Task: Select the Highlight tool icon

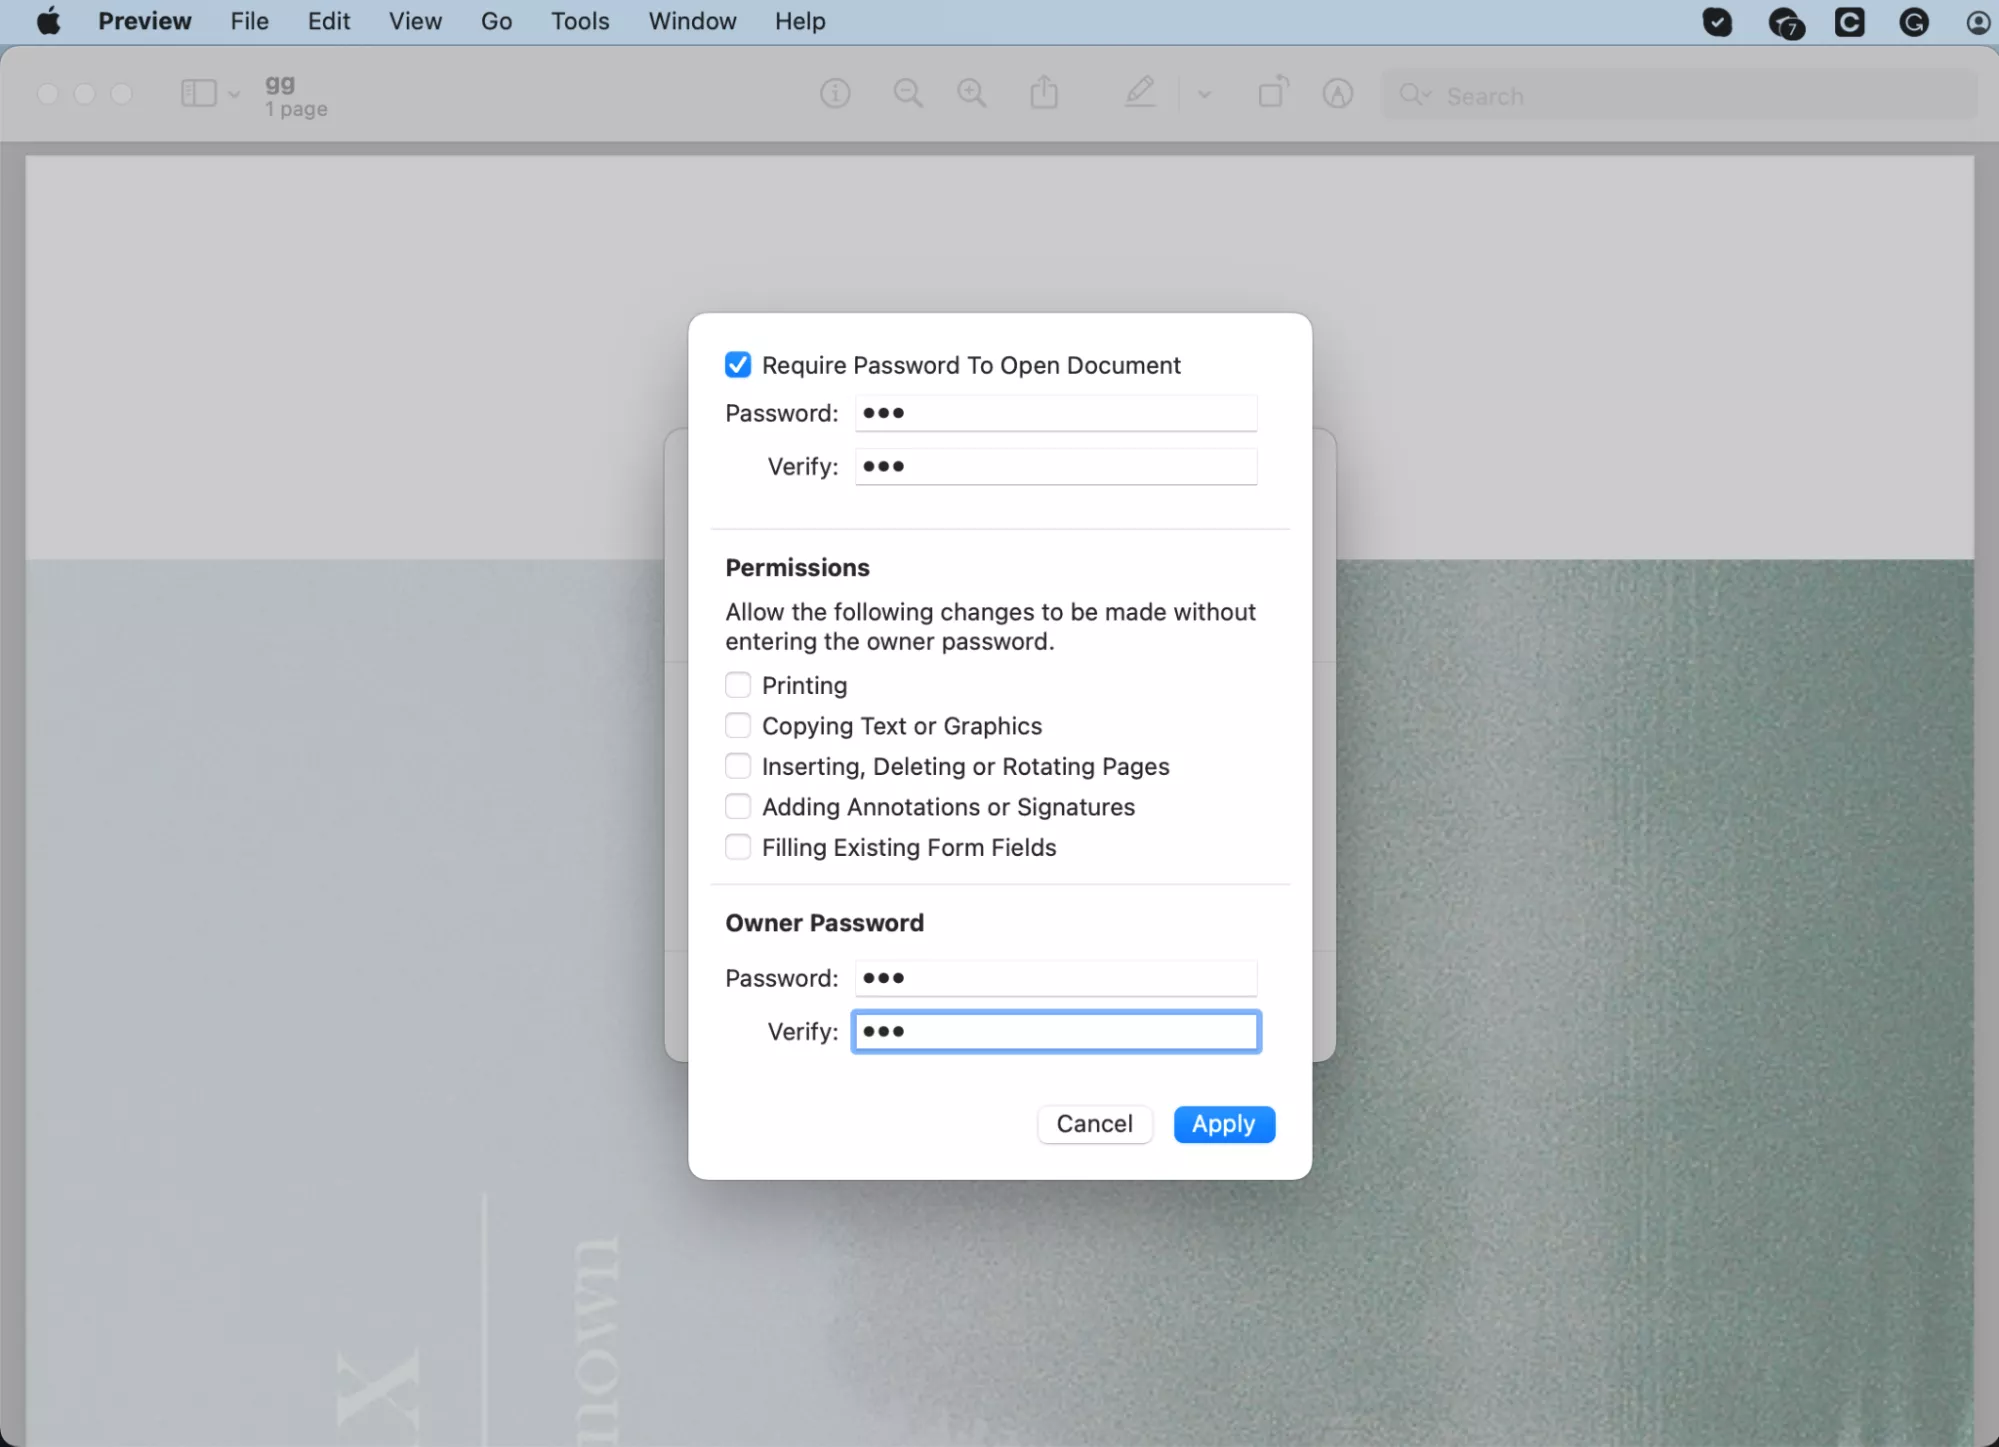Action: pos(1338,94)
